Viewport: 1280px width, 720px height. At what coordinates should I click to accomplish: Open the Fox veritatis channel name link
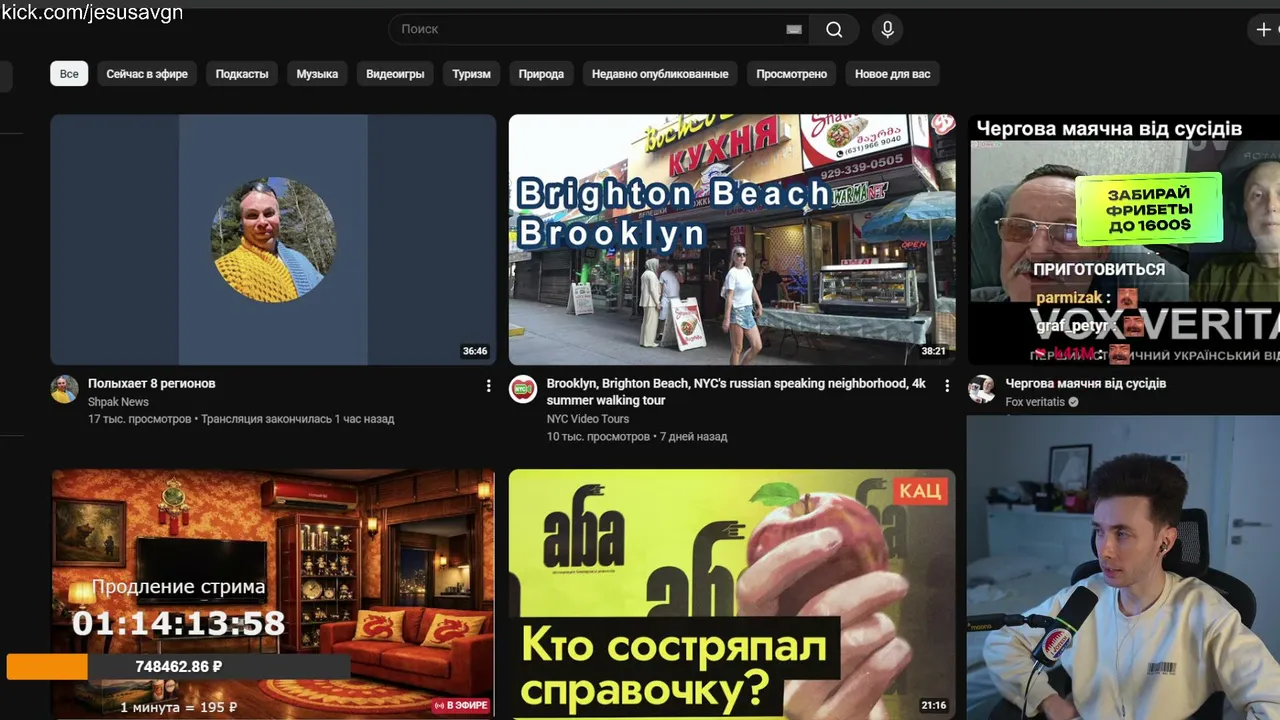pyautogui.click(x=1035, y=402)
